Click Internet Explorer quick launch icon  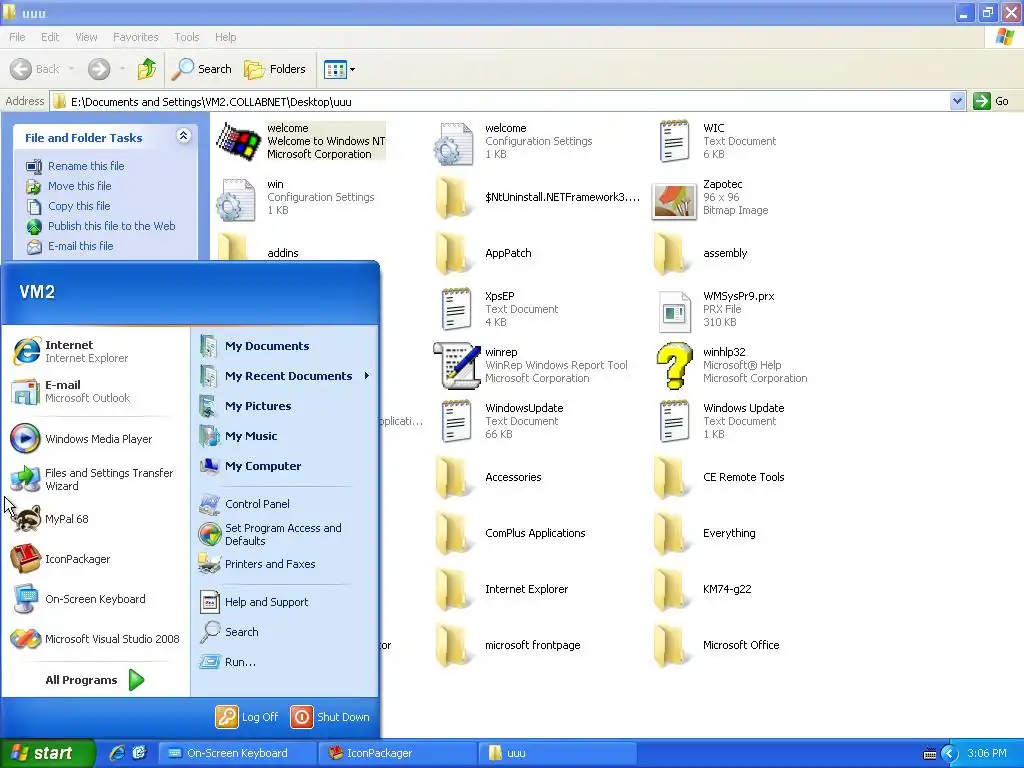[117, 753]
